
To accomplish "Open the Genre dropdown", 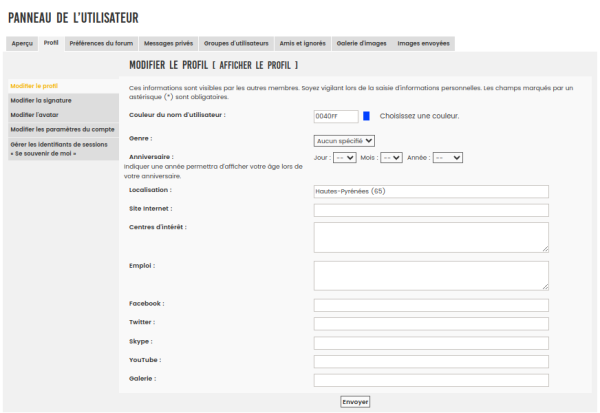I will click(344, 140).
